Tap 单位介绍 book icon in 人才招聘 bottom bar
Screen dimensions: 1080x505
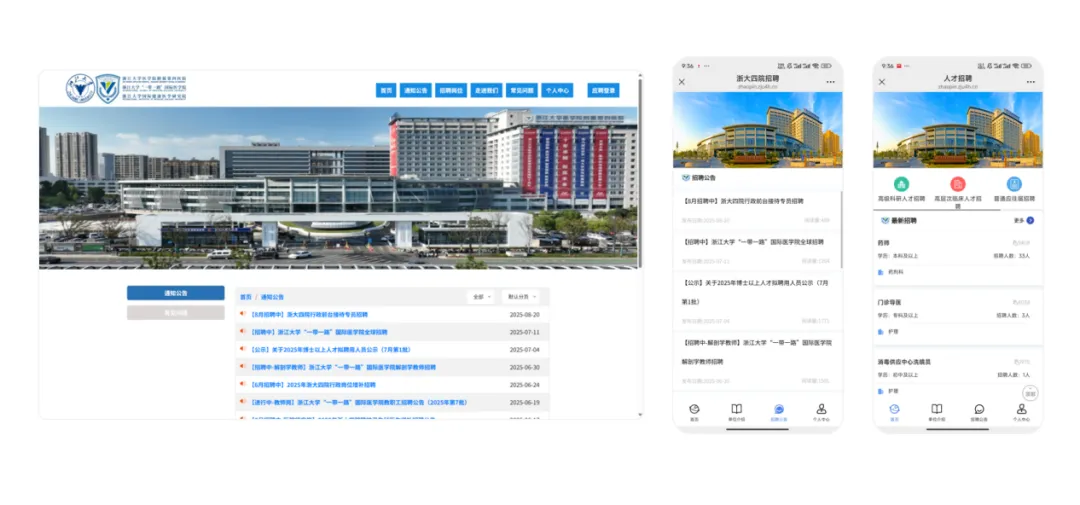(x=937, y=410)
